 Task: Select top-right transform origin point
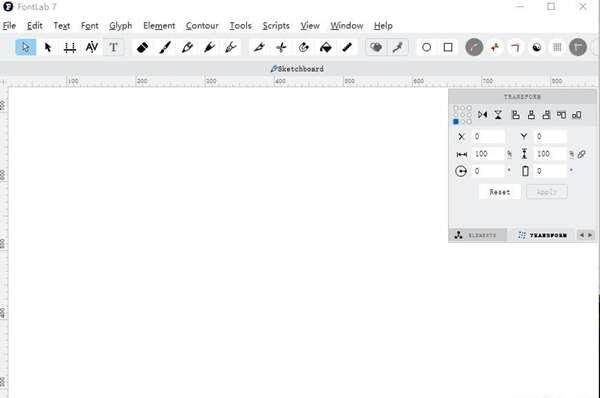coord(469,108)
